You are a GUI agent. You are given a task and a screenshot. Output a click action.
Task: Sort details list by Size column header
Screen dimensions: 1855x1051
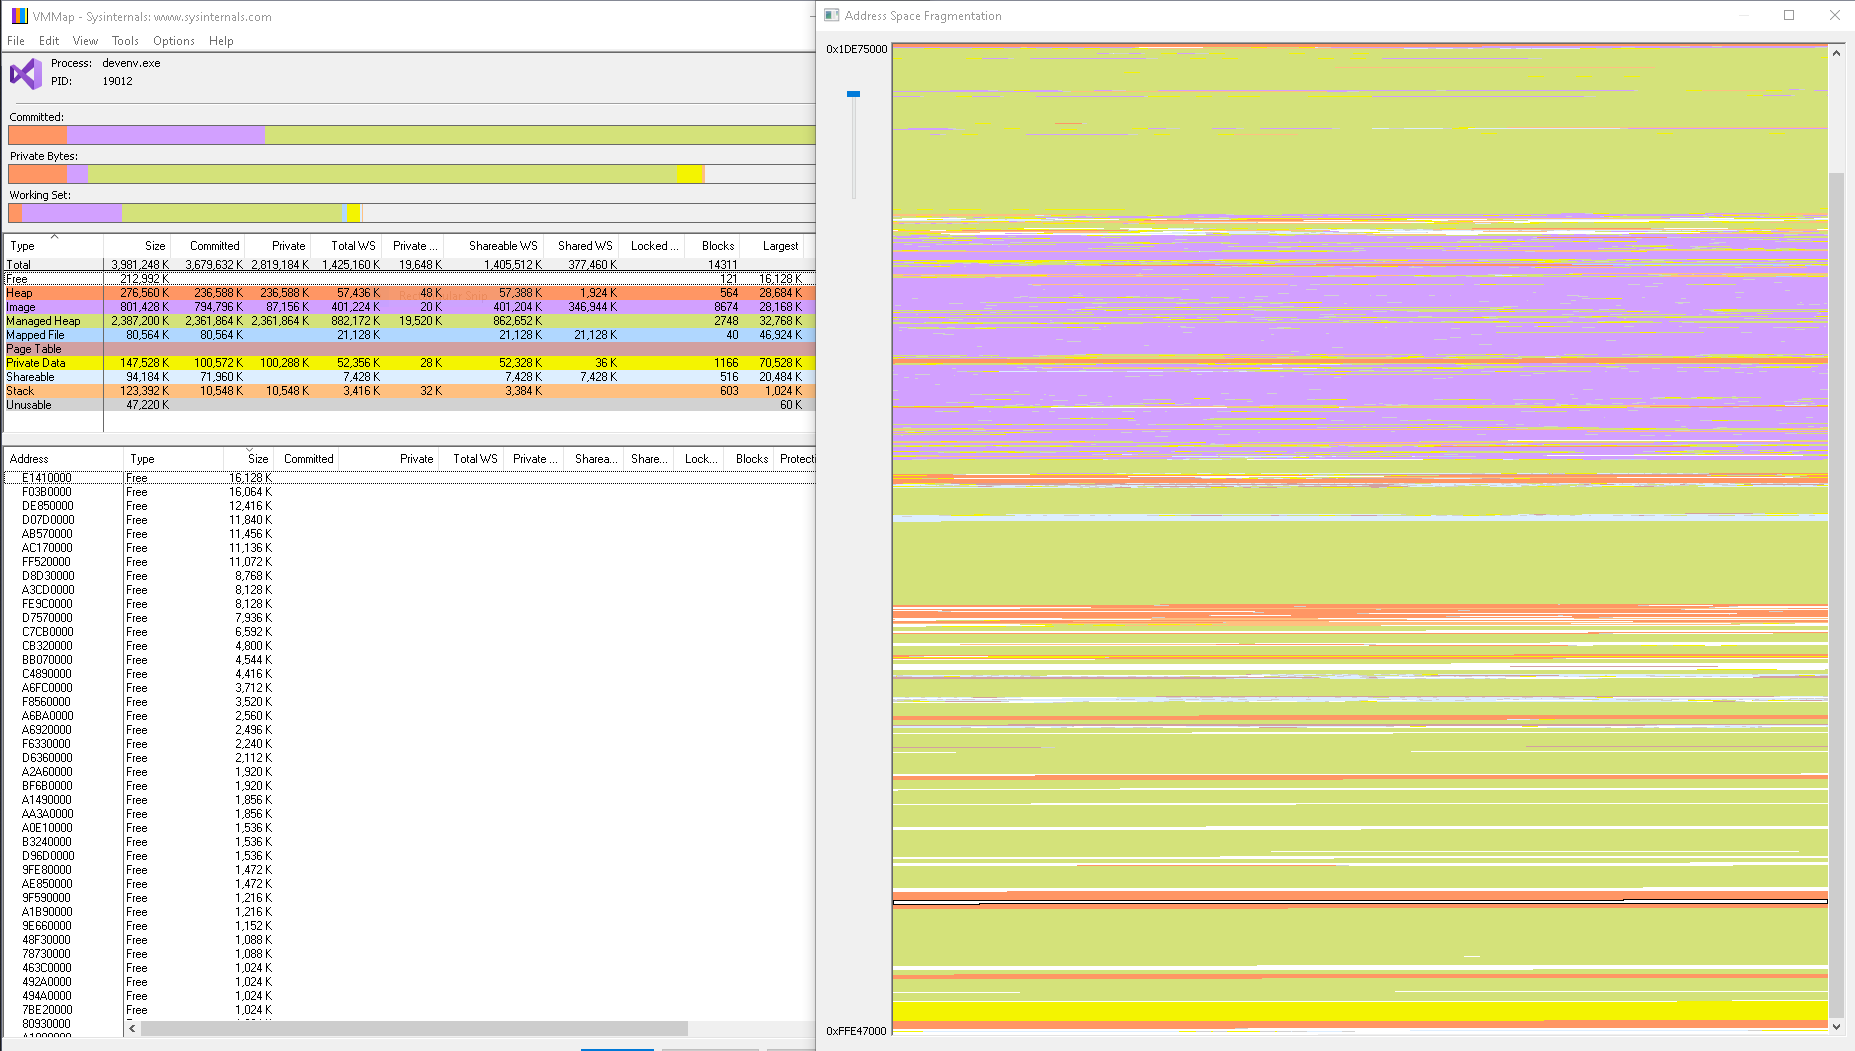coord(248,459)
